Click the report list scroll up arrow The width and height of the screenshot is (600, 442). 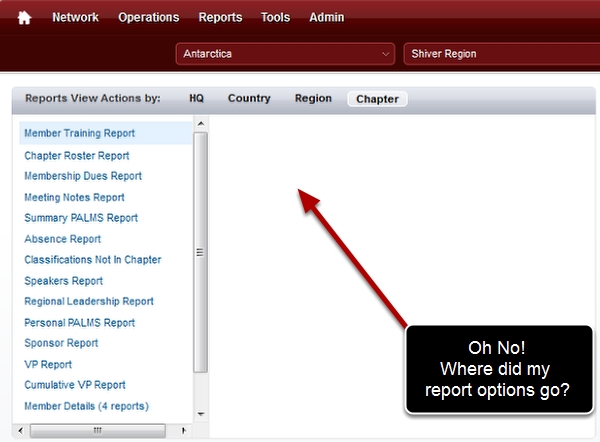tap(200, 124)
